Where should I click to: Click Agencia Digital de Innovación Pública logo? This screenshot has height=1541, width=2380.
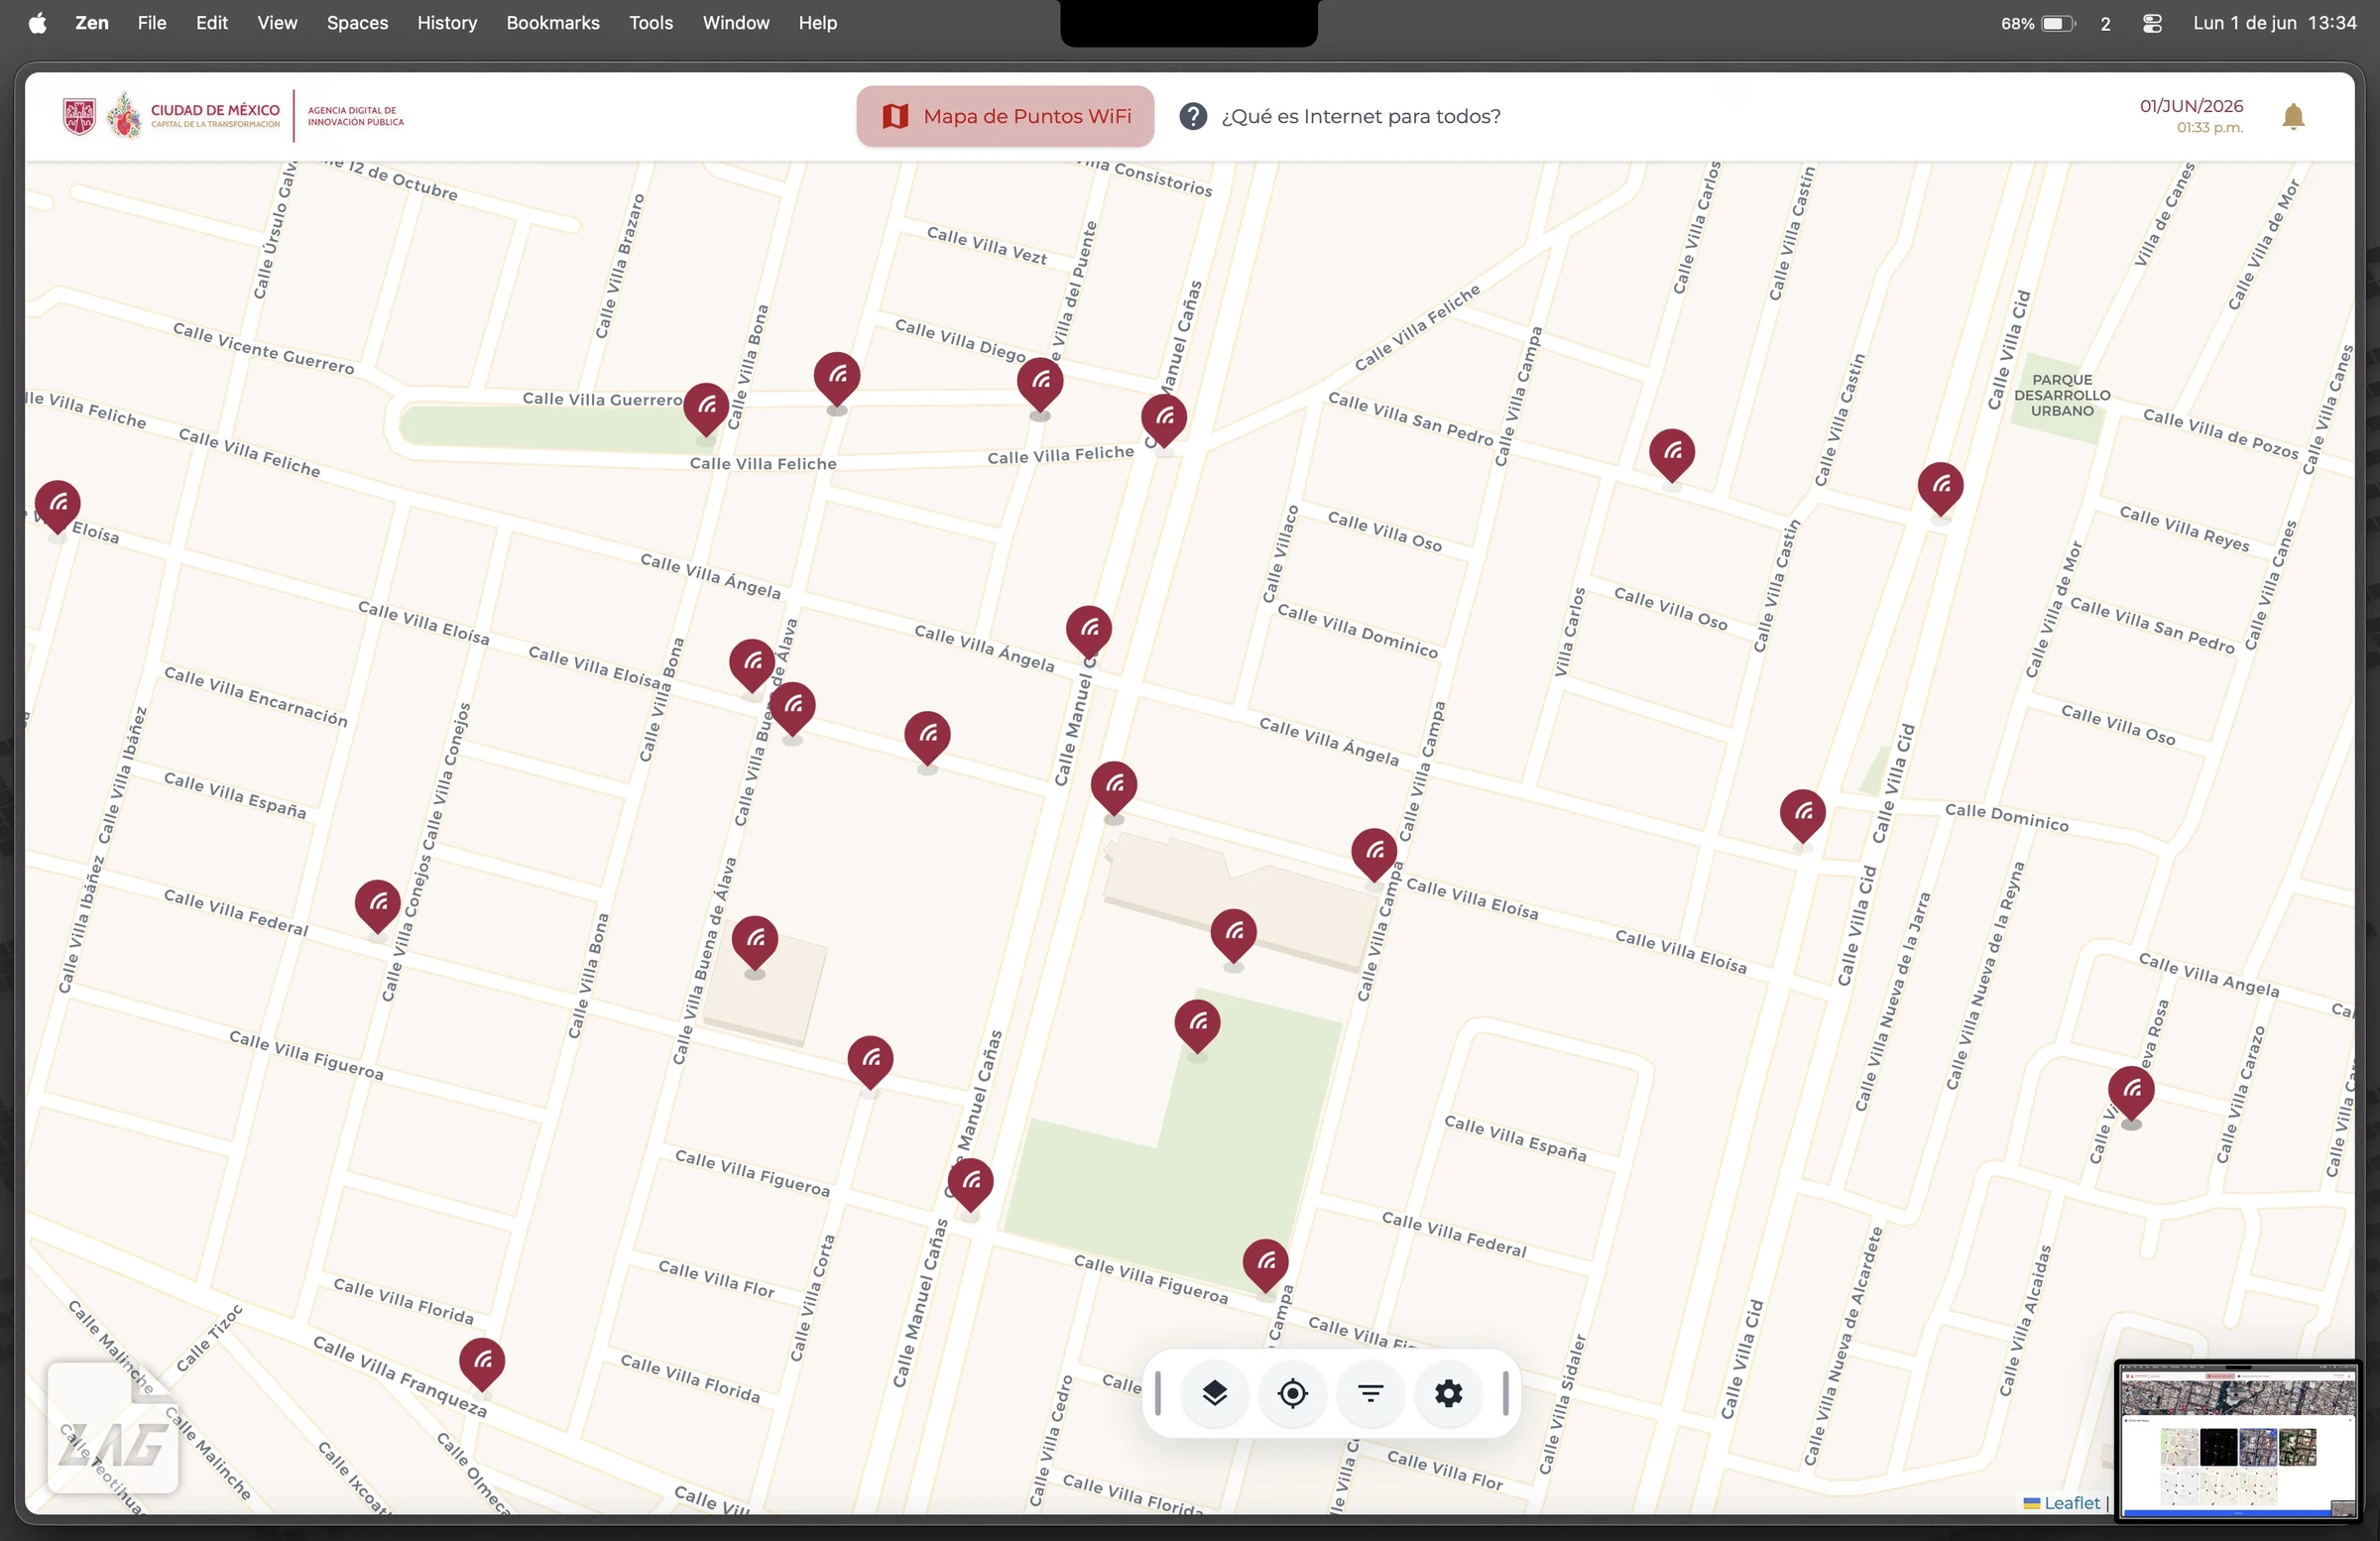tap(356, 116)
